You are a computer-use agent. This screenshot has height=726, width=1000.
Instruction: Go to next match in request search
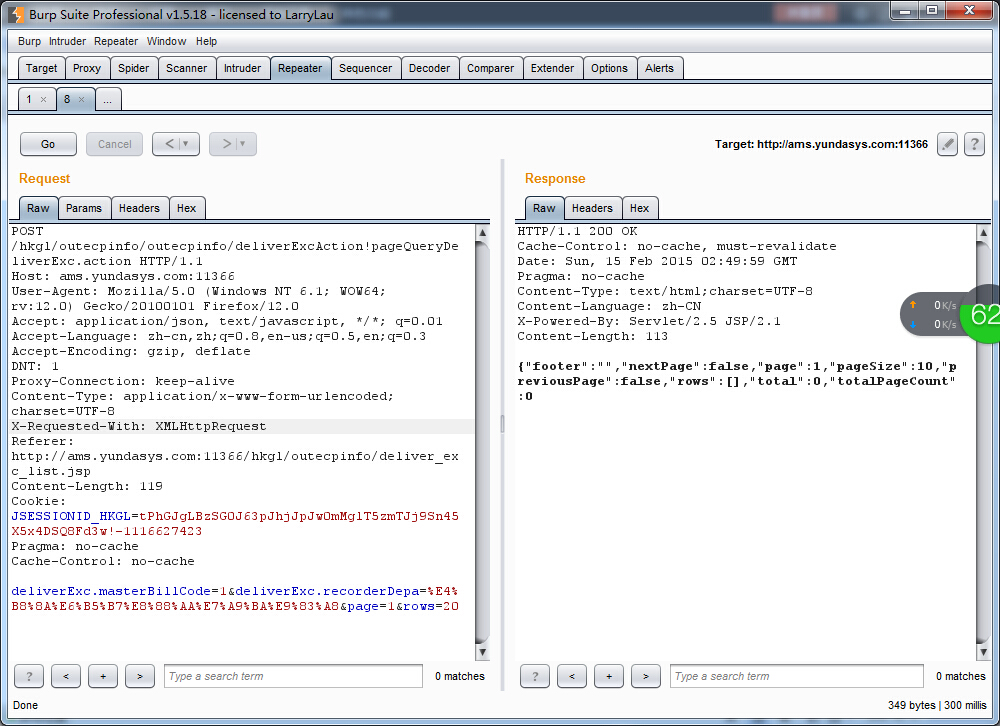click(140, 676)
